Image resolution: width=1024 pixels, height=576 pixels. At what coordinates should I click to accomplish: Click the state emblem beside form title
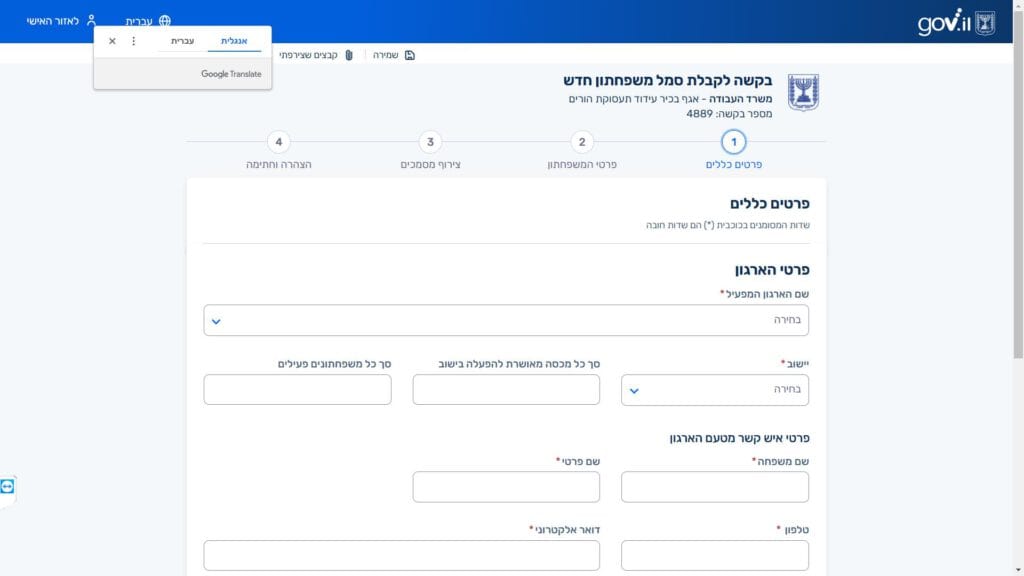tap(803, 92)
